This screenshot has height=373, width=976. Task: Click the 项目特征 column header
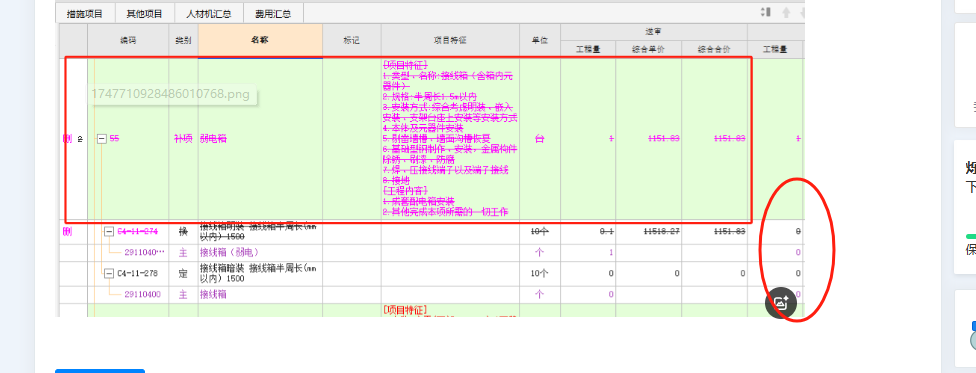pos(450,40)
